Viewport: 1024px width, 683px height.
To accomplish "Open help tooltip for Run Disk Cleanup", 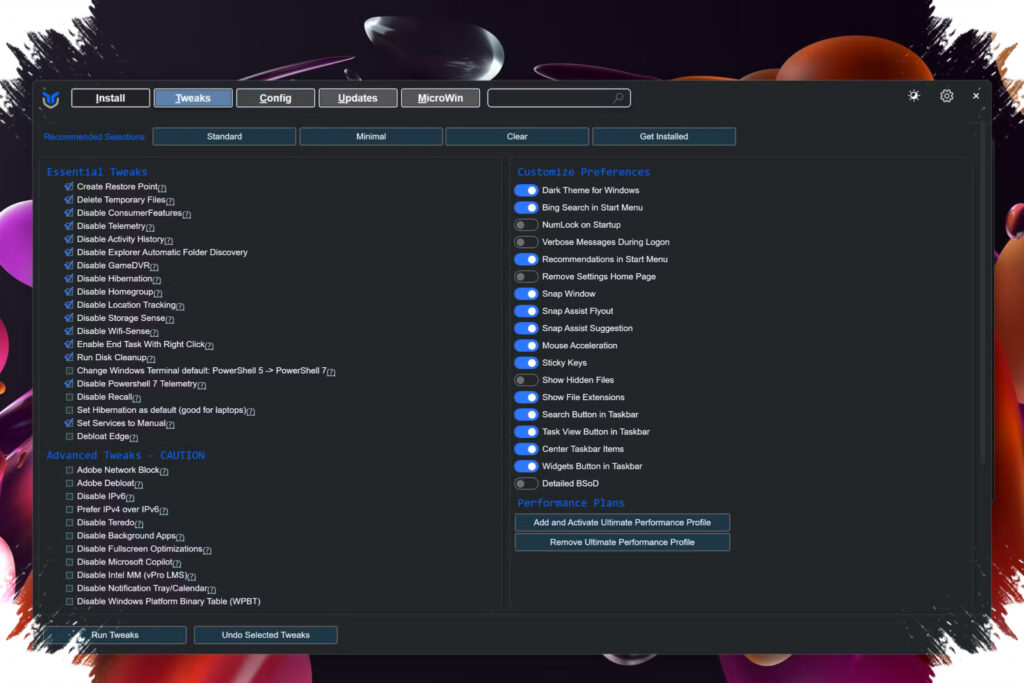I will click(151, 358).
